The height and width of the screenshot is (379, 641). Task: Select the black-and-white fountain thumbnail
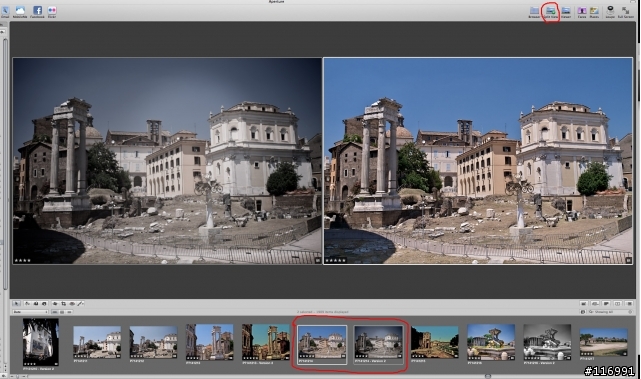(547, 342)
